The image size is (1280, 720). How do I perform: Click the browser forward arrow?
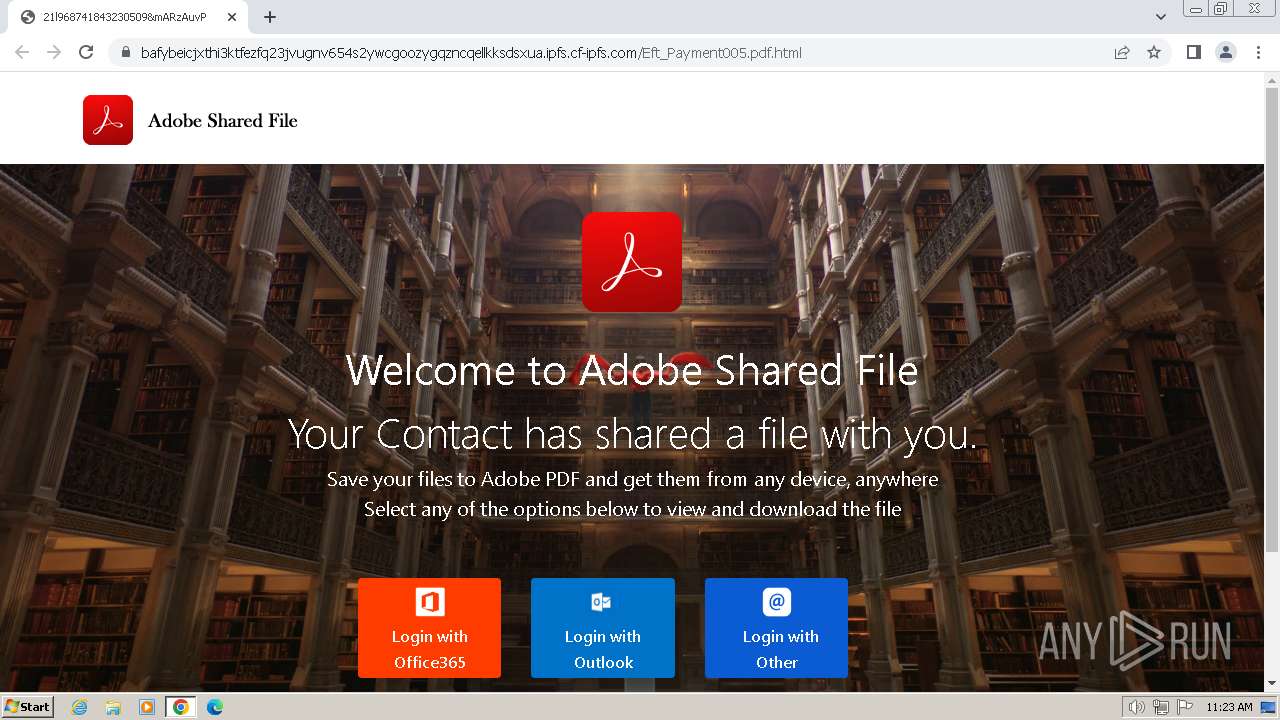(54, 53)
